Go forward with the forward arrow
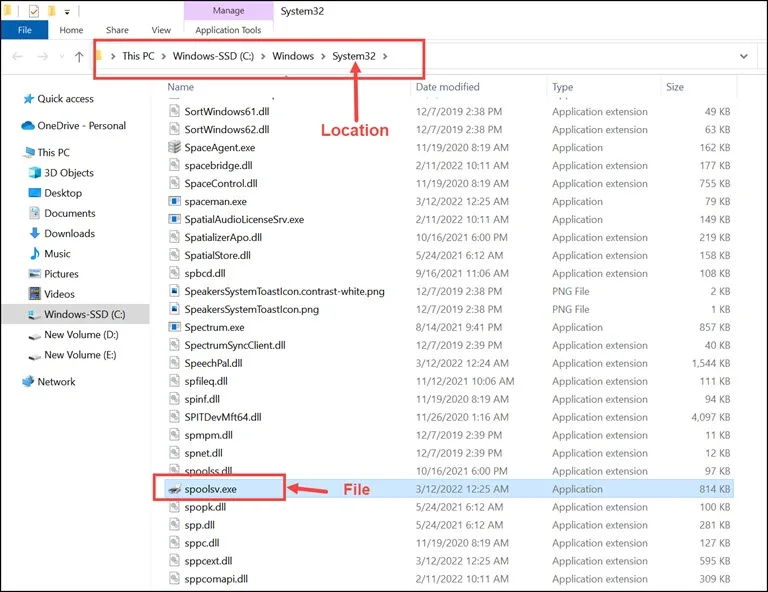This screenshot has width=768, height=592. pyautogui.click(x=43, y=56)
